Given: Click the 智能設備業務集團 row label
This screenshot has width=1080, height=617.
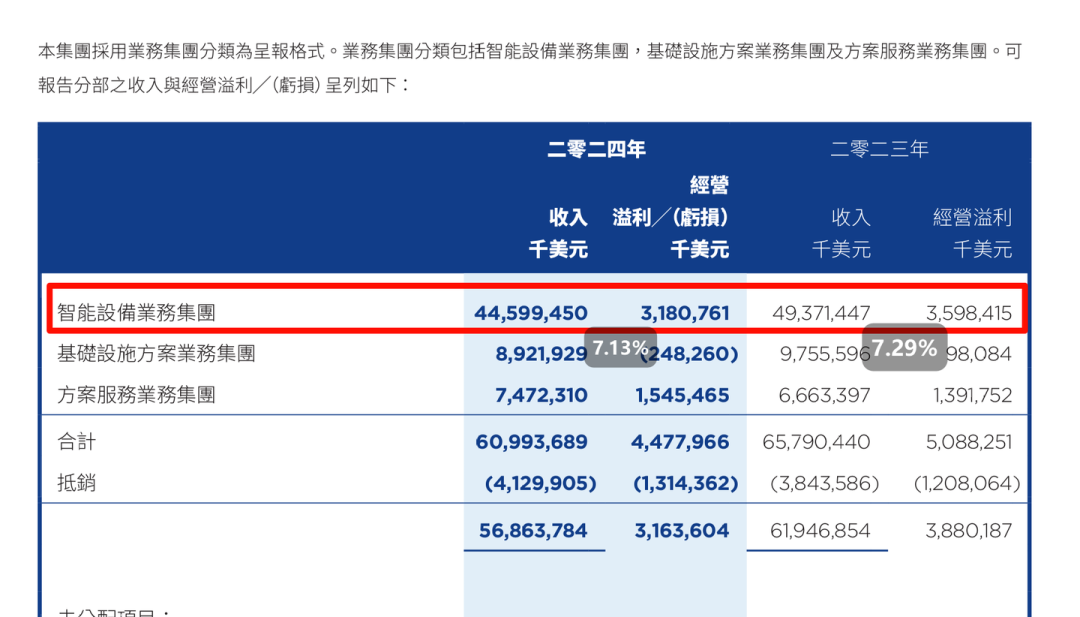Looking at the screenshot, I should [x=136, y=313].
